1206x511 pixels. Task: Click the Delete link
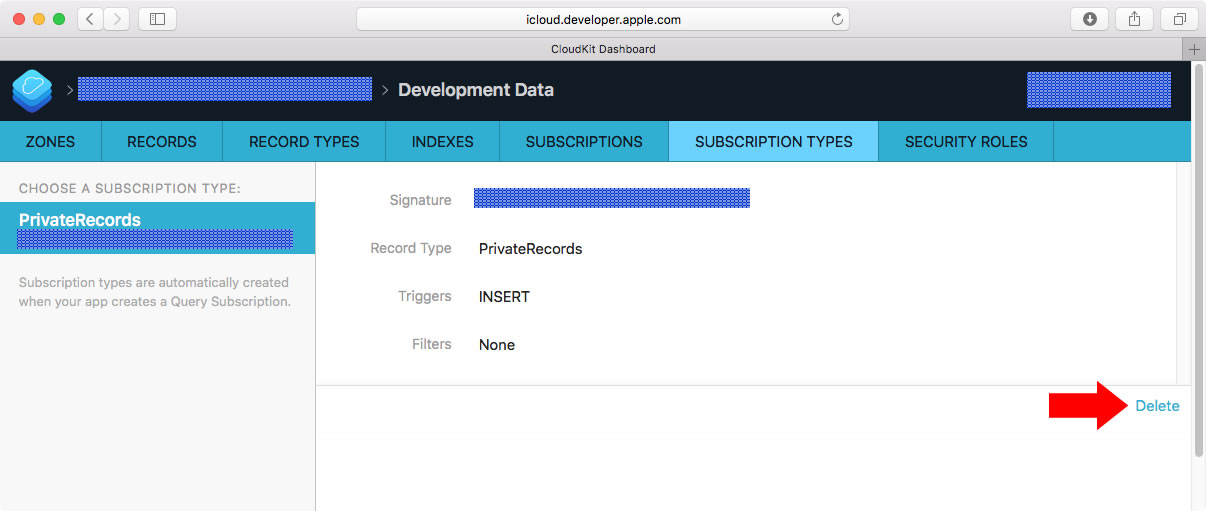coord(1157,406)
